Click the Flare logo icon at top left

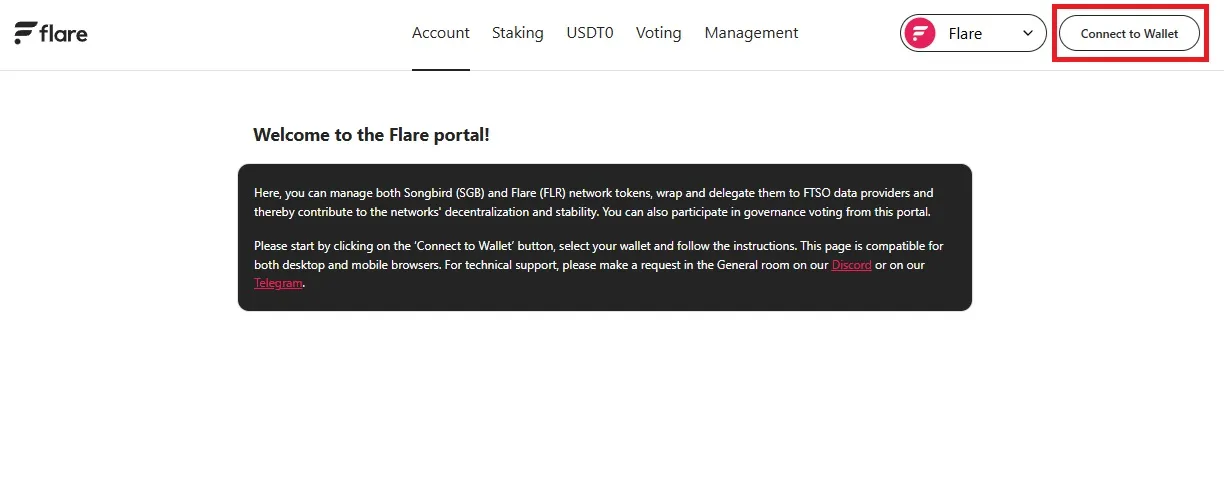point(25,33)
